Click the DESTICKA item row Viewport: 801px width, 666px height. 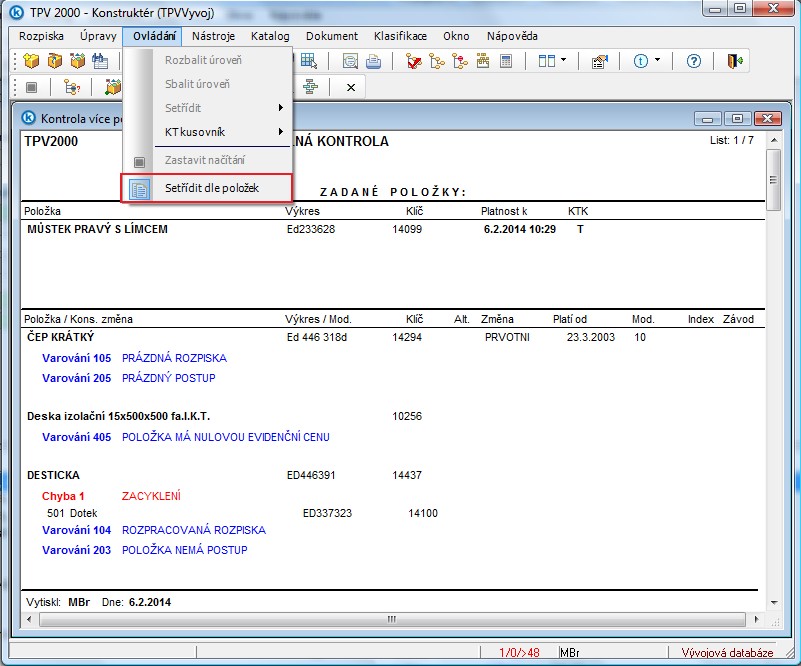click(225, 475)
